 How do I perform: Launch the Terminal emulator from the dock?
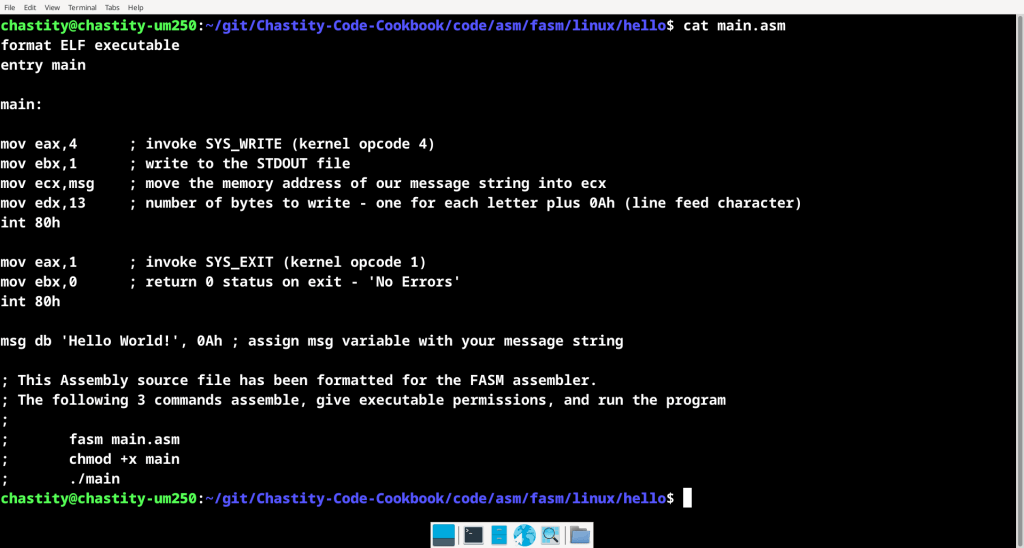pos(473,535)
